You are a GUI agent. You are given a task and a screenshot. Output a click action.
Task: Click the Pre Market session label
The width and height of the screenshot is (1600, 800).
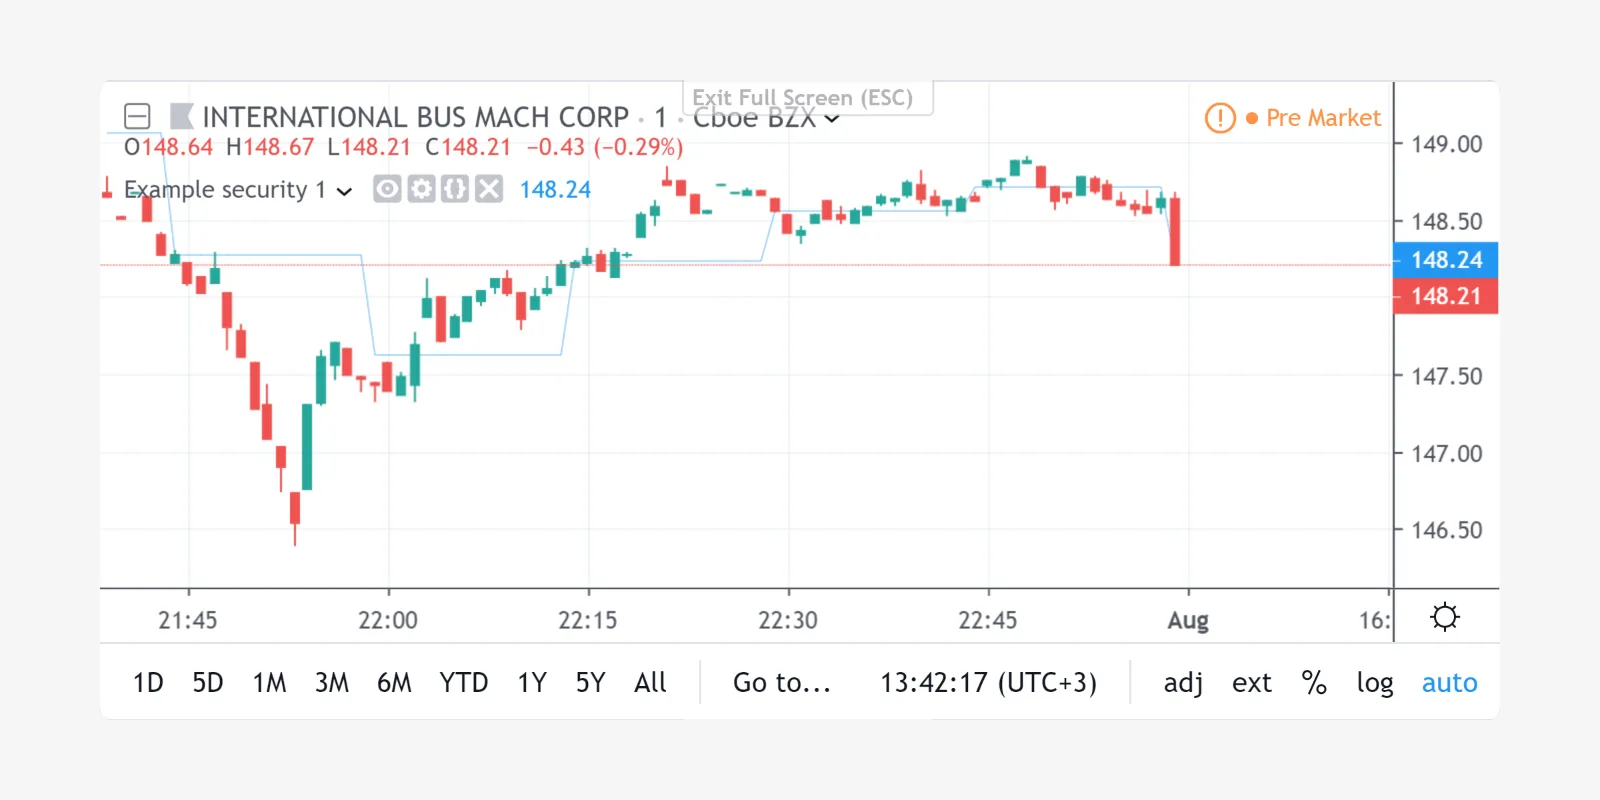[x=1322, y=118]
